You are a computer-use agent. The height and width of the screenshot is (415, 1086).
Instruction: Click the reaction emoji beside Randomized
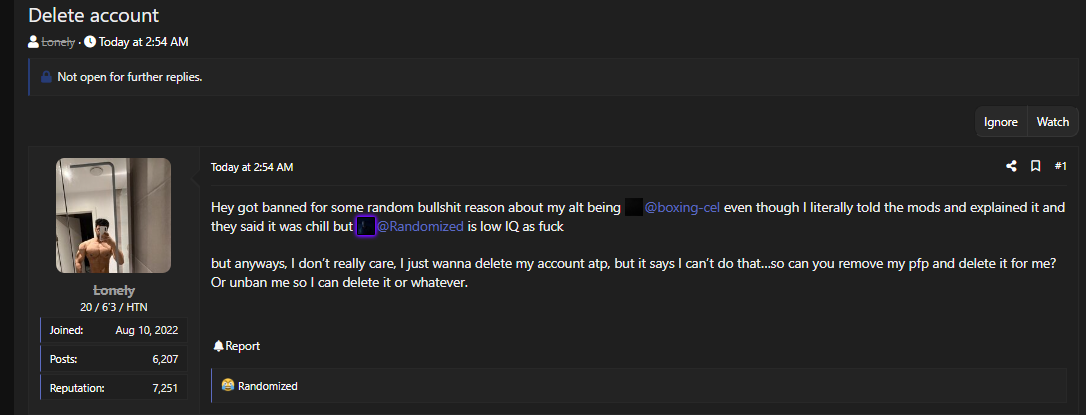point(228,386)
